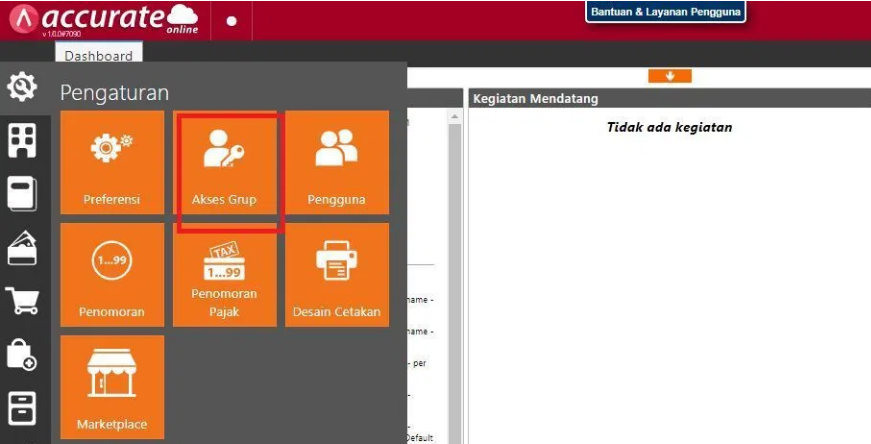Open the Akses Grup tile
Viewport: 871px width, 444px height.
pos(224,162)
